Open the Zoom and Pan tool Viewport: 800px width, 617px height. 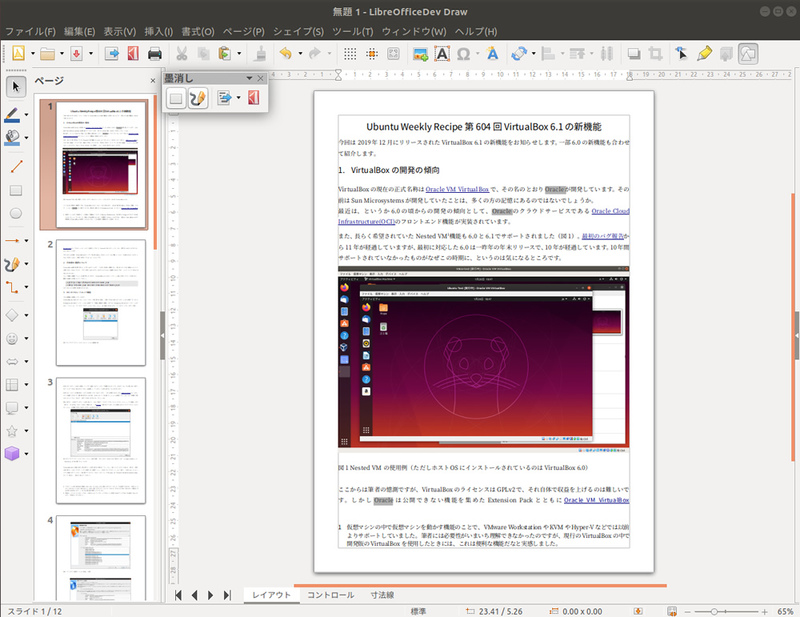tap(393, 53)
